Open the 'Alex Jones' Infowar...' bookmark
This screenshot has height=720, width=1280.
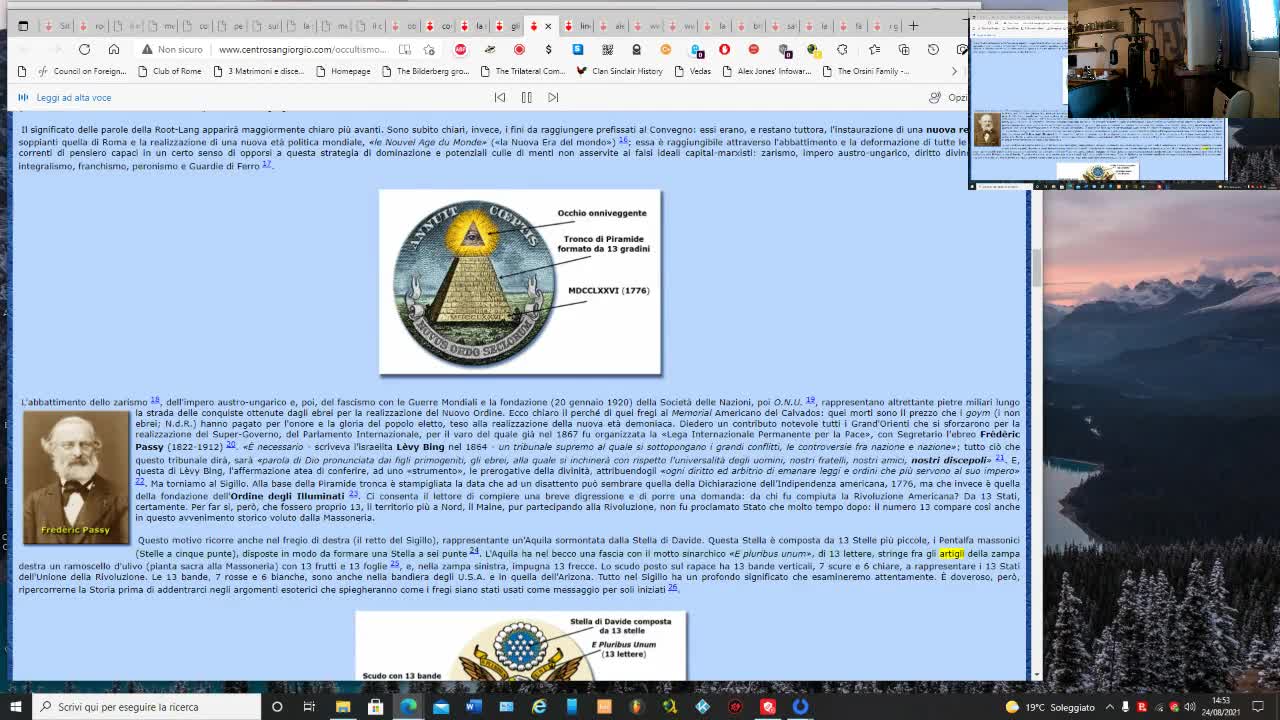click(x=766, y=71)
